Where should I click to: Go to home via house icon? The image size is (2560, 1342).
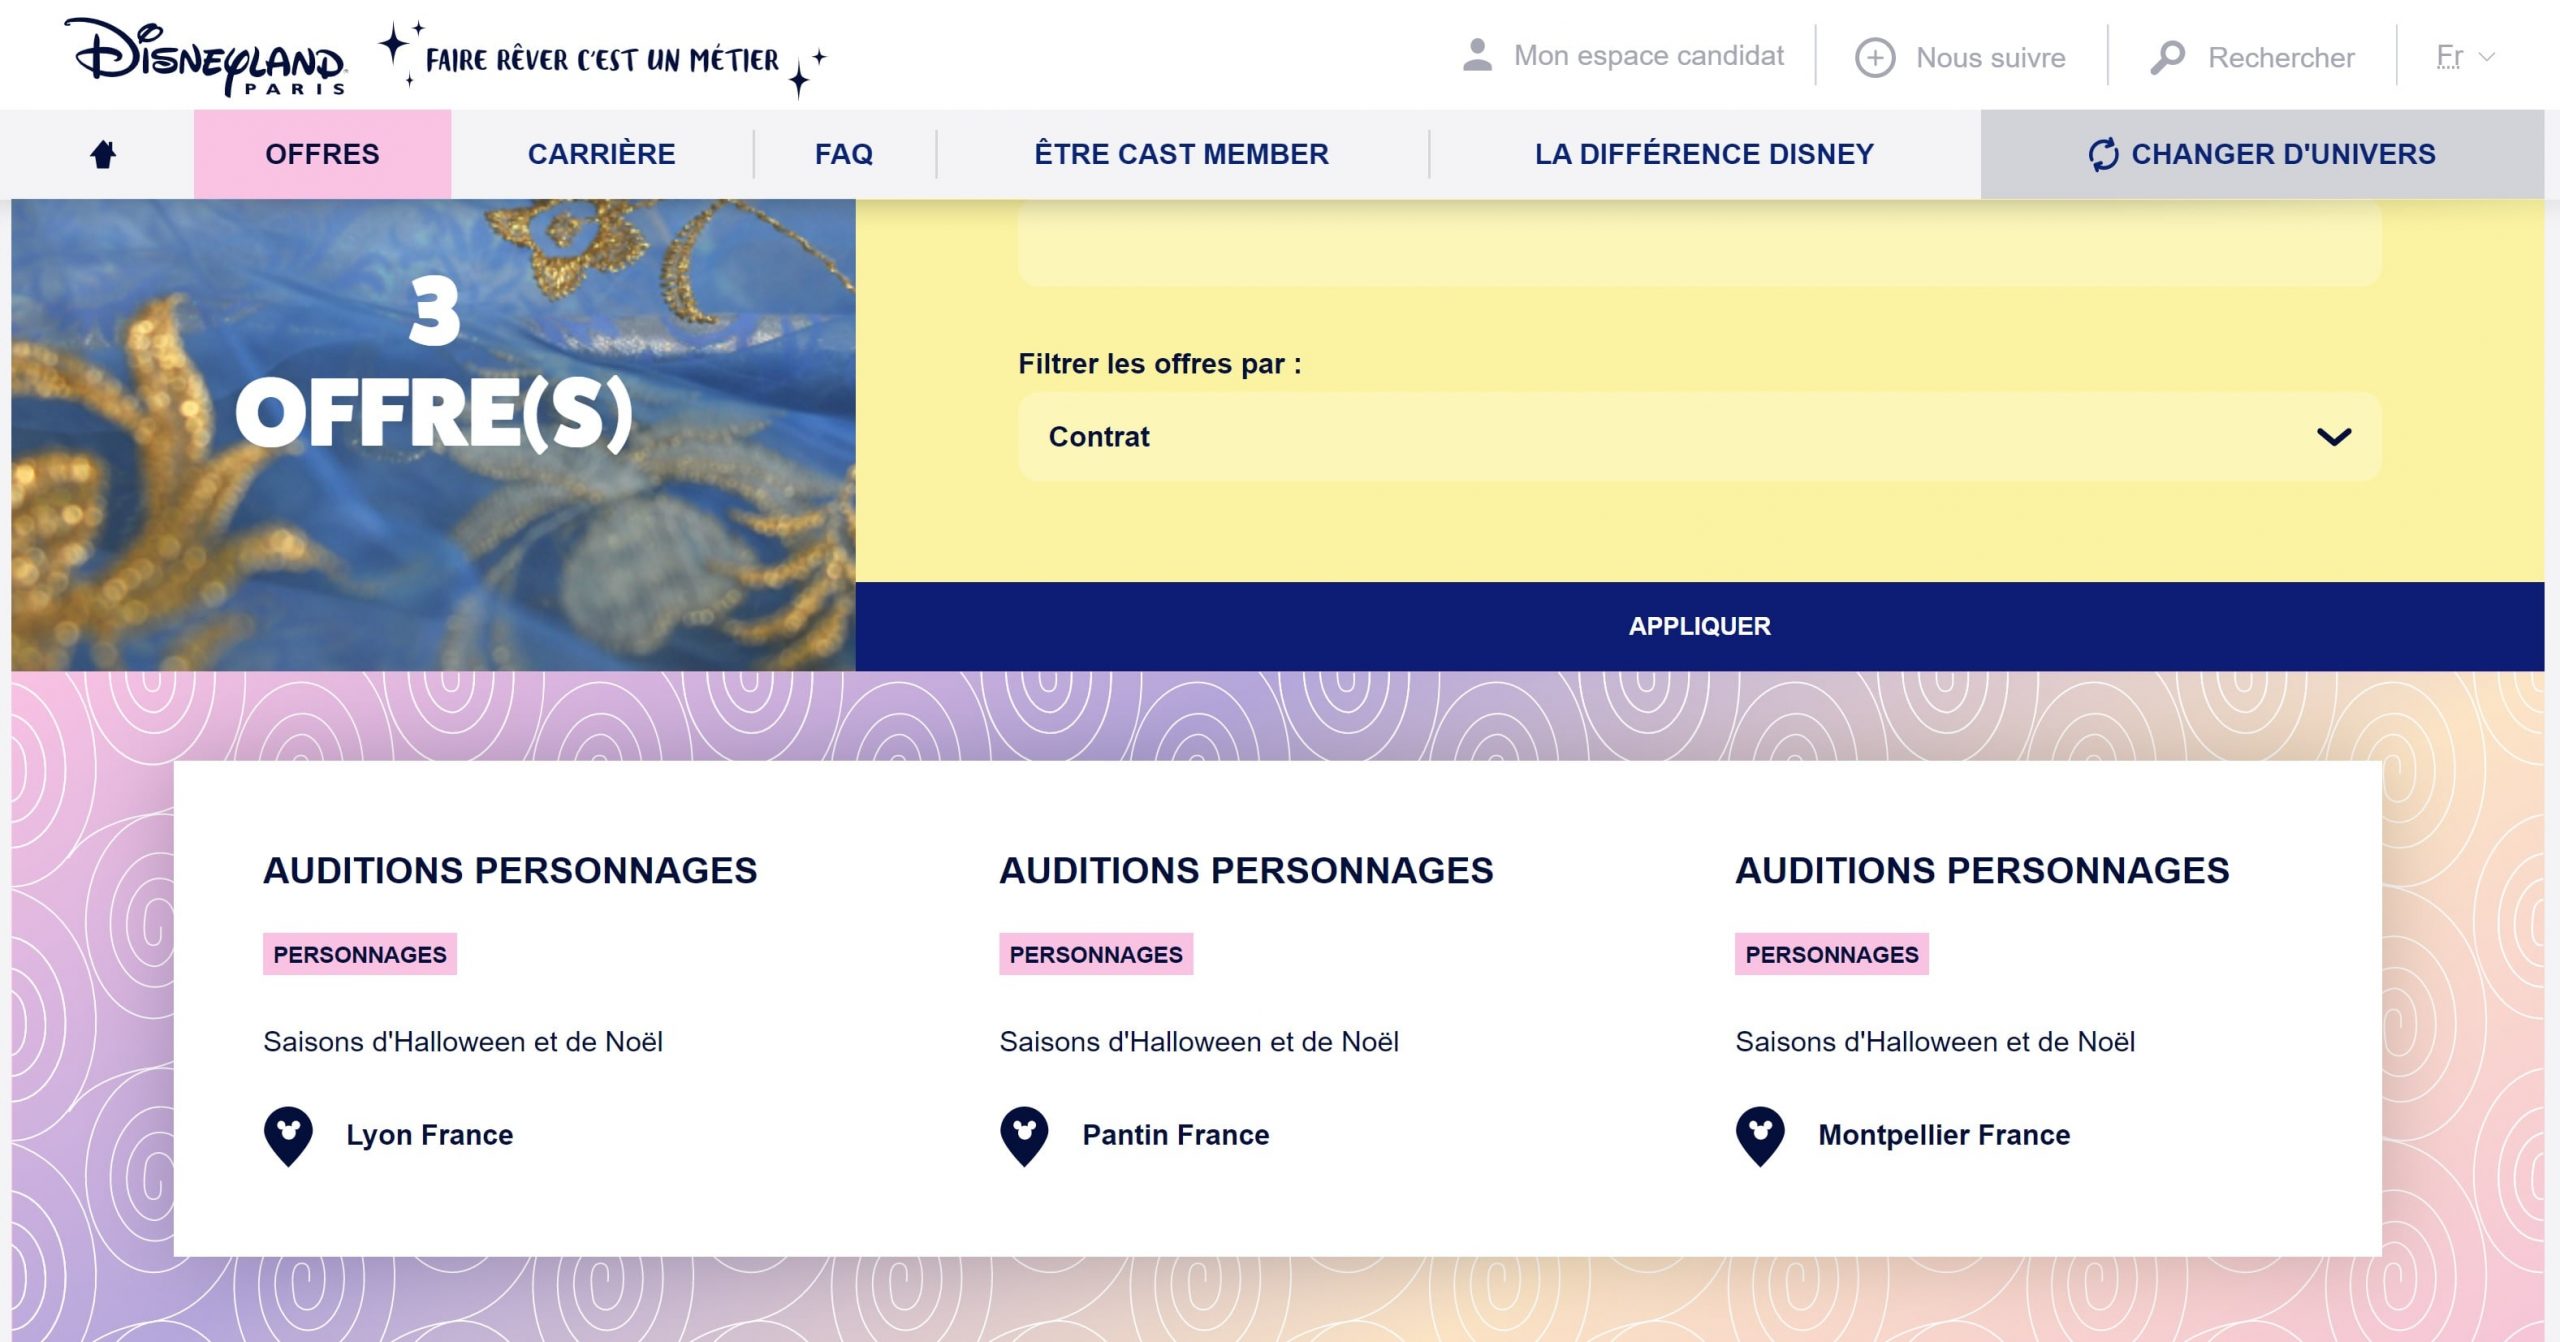pyautogui.click(x=103, y=154)
